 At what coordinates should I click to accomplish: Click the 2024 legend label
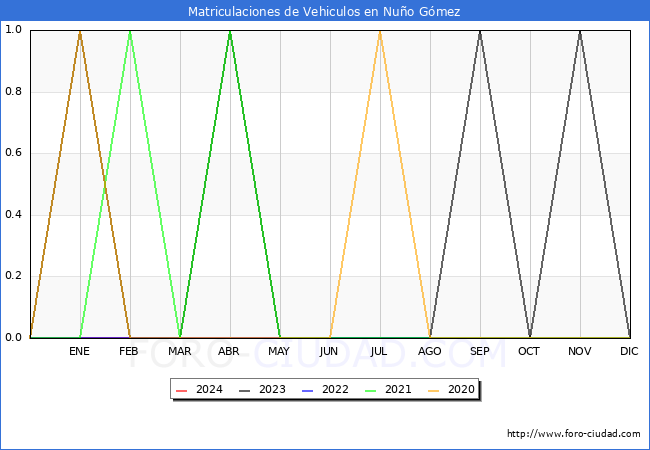pos(209,389)
